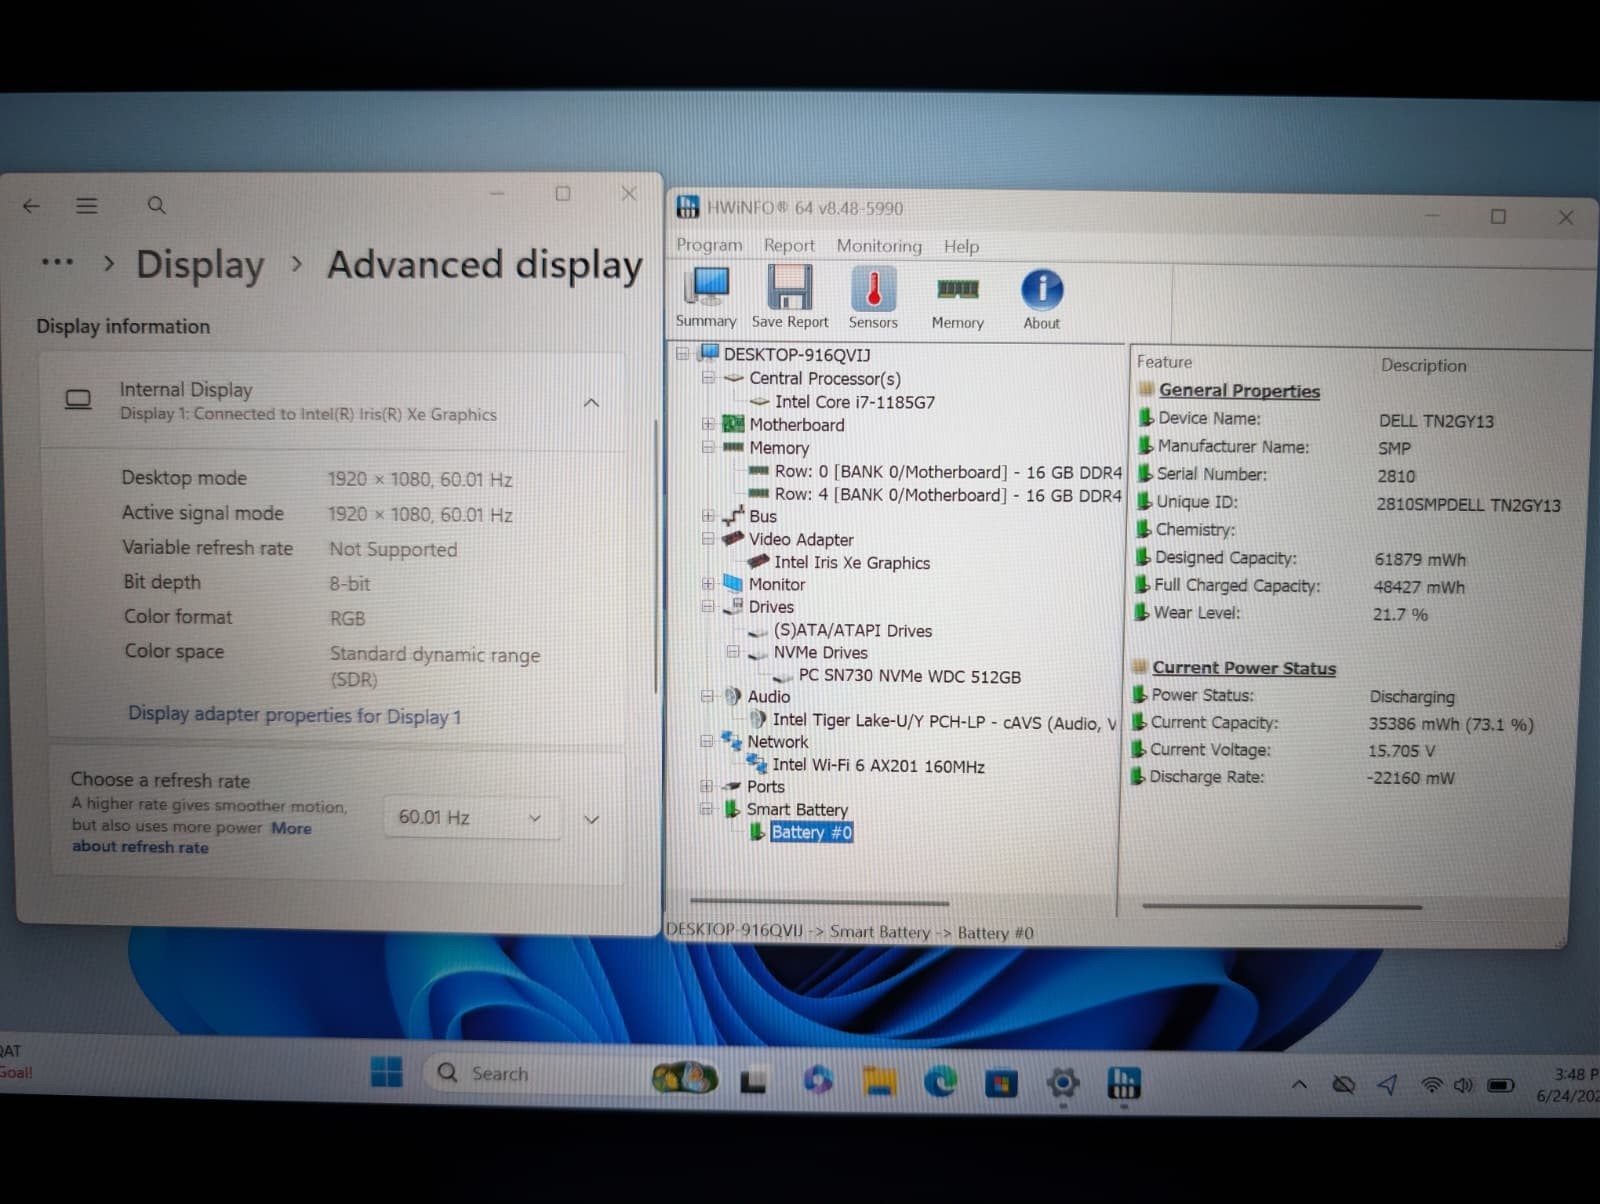Click the Windows Start button
The width and height of the screenshot is (1600, 1204).
pos(386,1072)
